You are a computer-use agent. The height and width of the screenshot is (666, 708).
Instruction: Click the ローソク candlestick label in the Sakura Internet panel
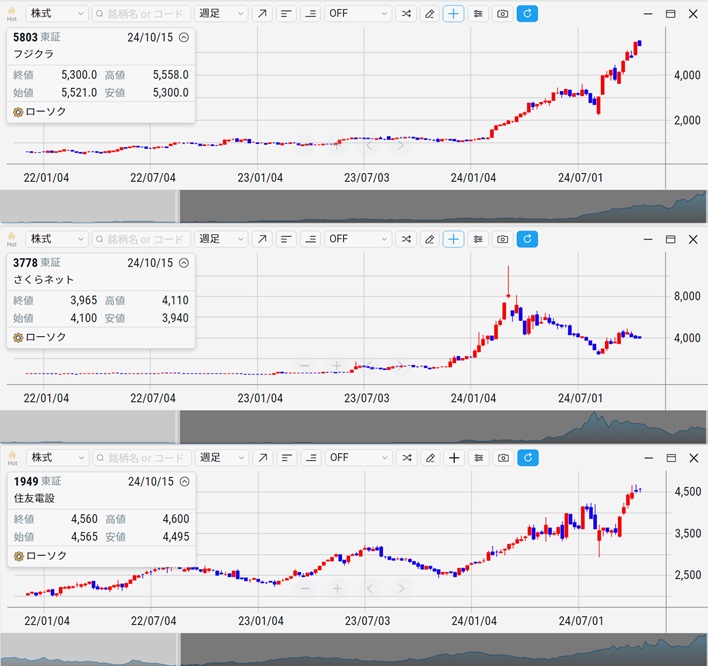tap(46, 337)
